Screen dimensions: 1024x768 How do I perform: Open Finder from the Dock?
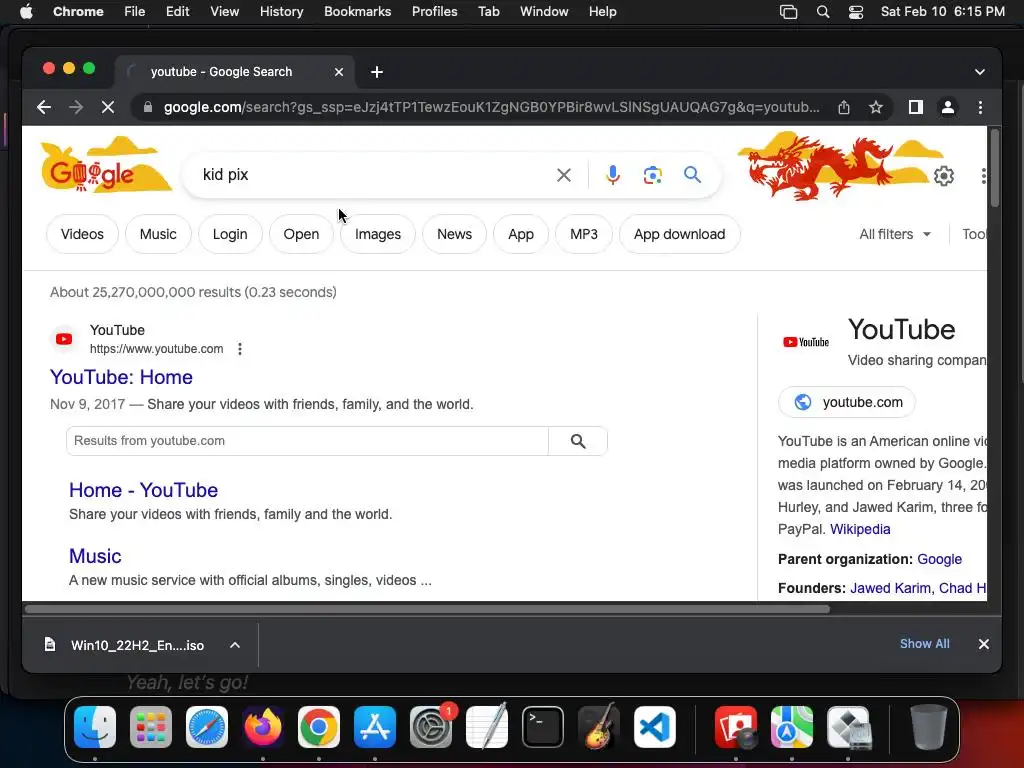(x=95, y=727)
